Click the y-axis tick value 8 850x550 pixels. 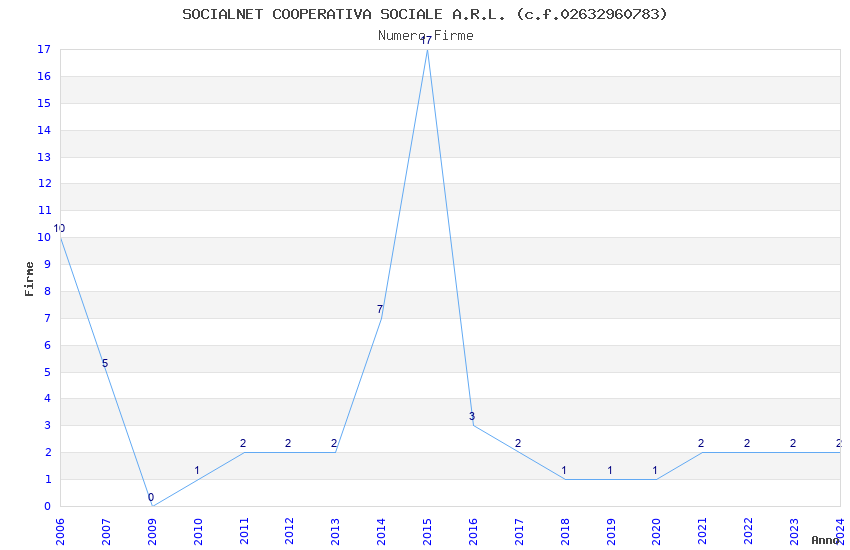point(48,291)
